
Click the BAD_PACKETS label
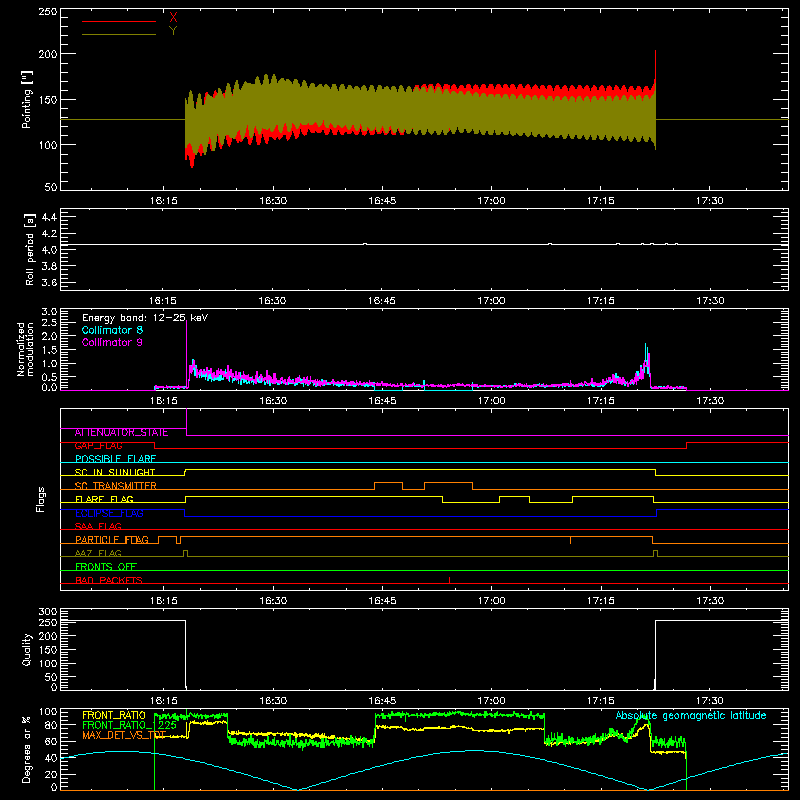point(109,580)
